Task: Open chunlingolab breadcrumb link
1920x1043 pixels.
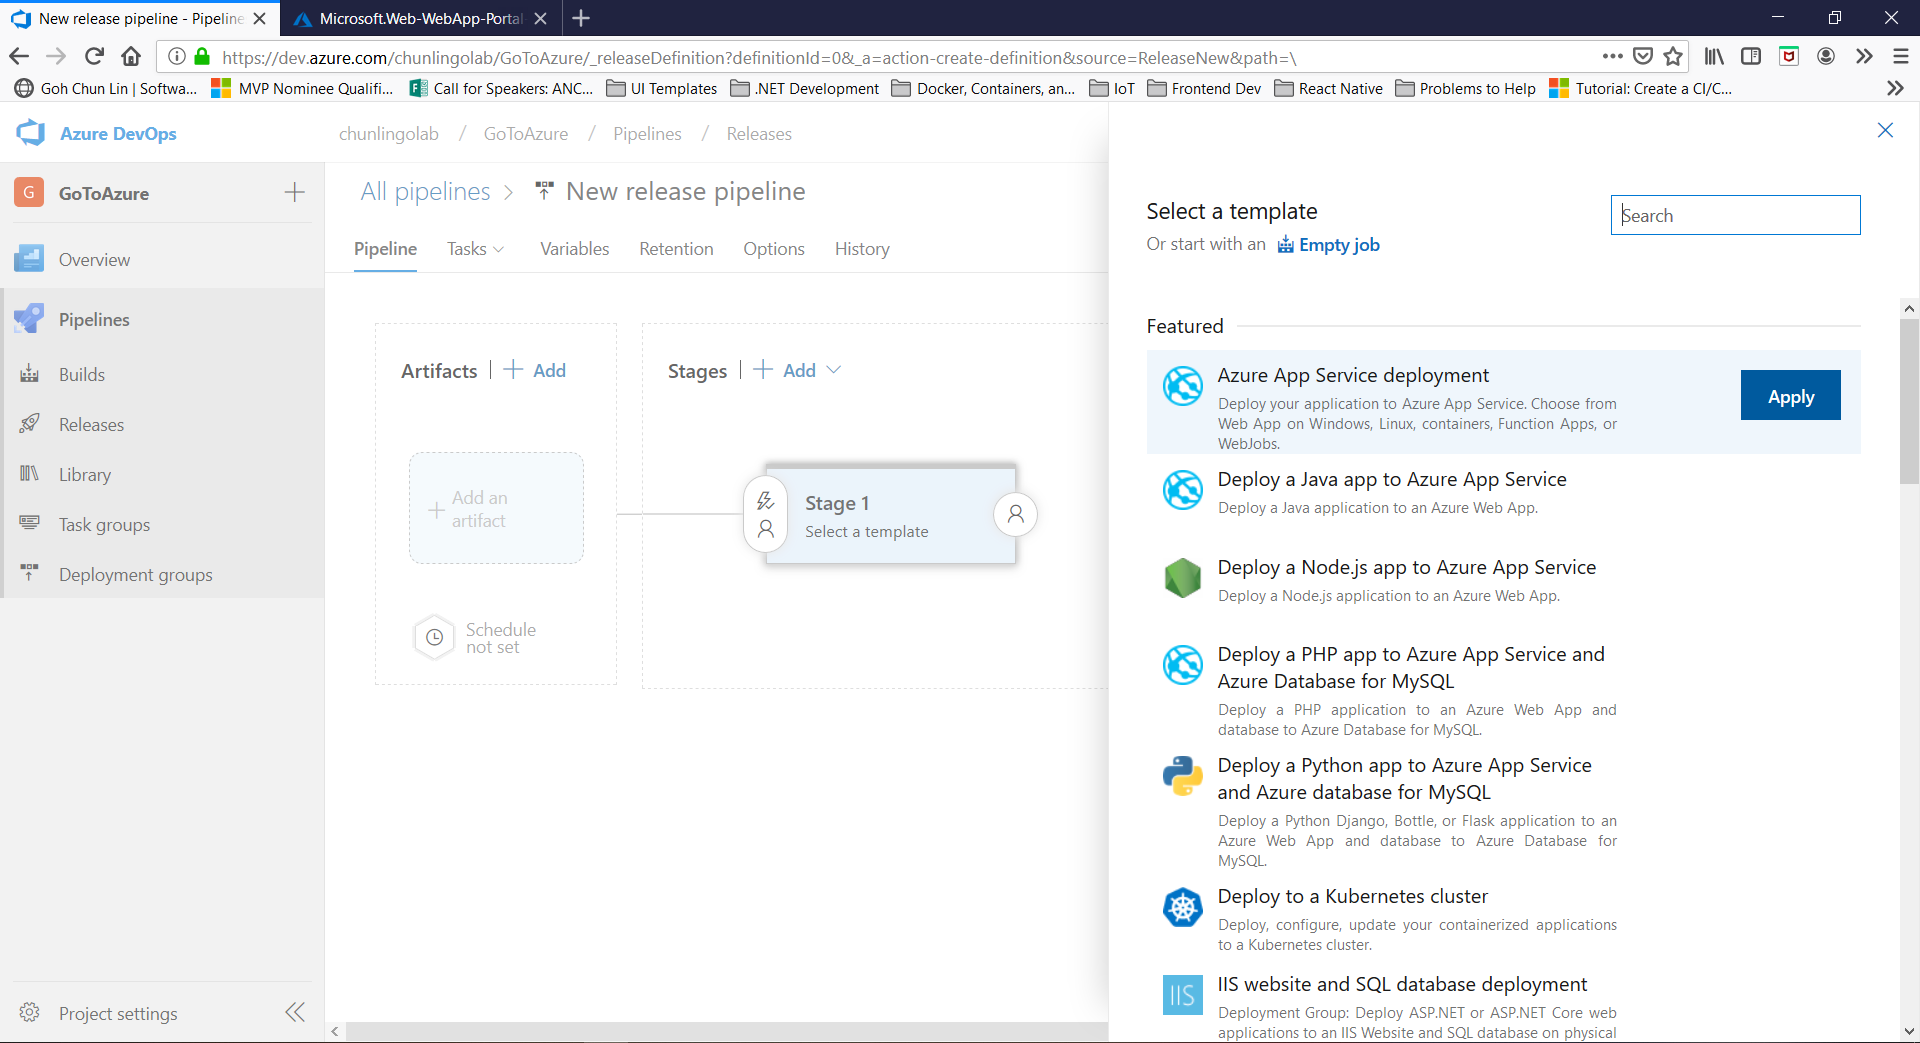Action: pyautogui.click(x=389, y=133)
